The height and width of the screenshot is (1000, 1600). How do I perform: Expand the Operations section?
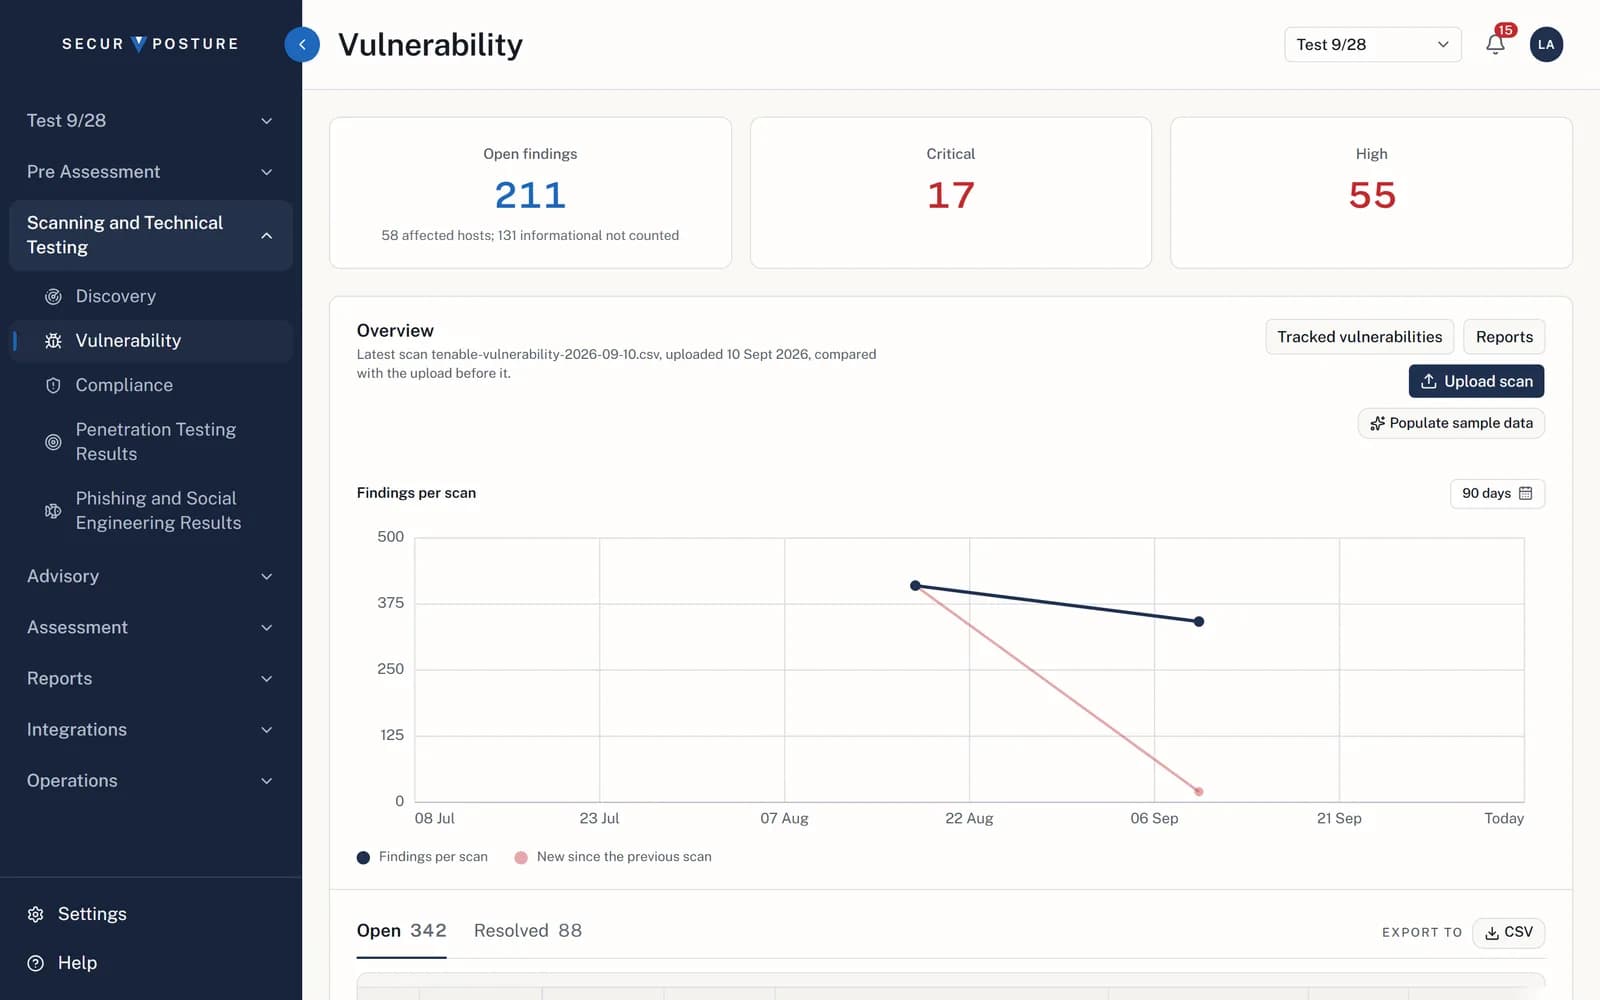150,780
